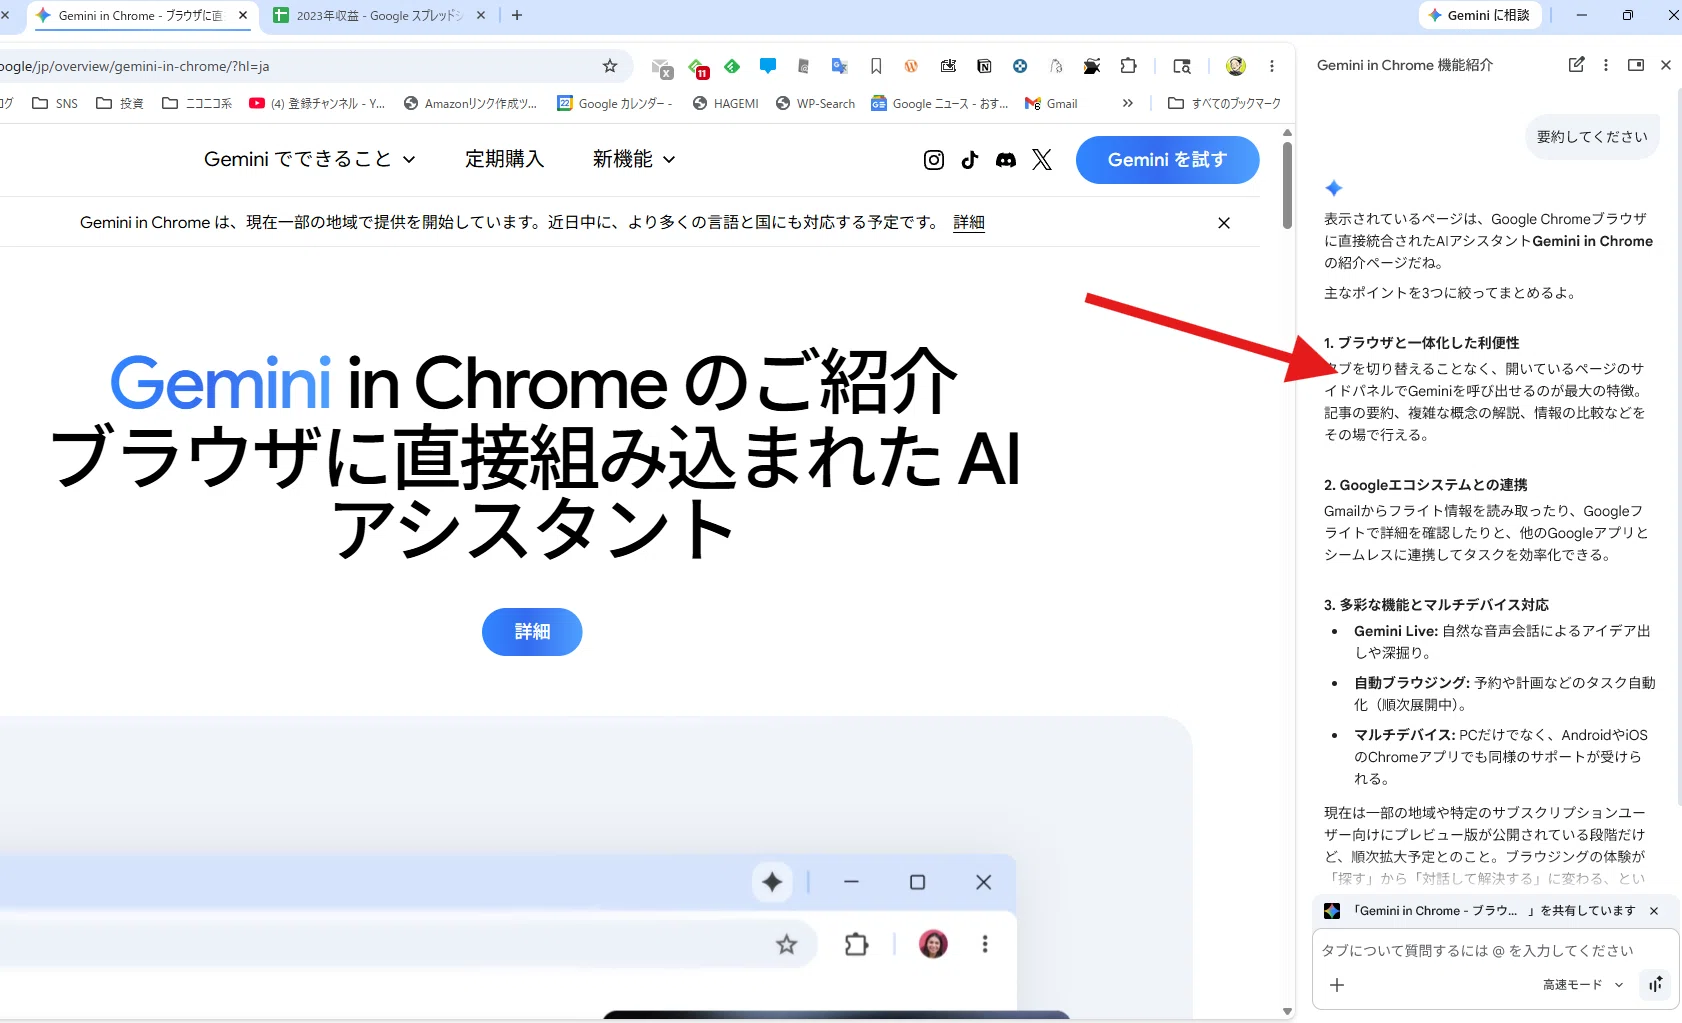Image resolution: width=1682 pixels, height=1023 pixels.
Task: Follow the '詳細' link in the banner
Action: tap(969, 223)
